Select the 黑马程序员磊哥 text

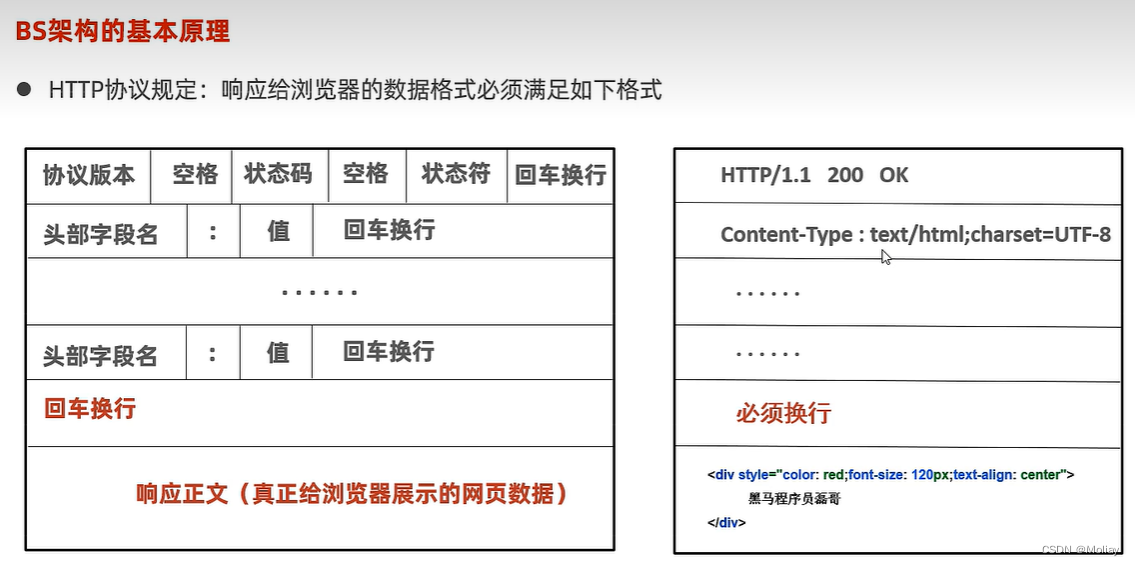click(795, 499)
